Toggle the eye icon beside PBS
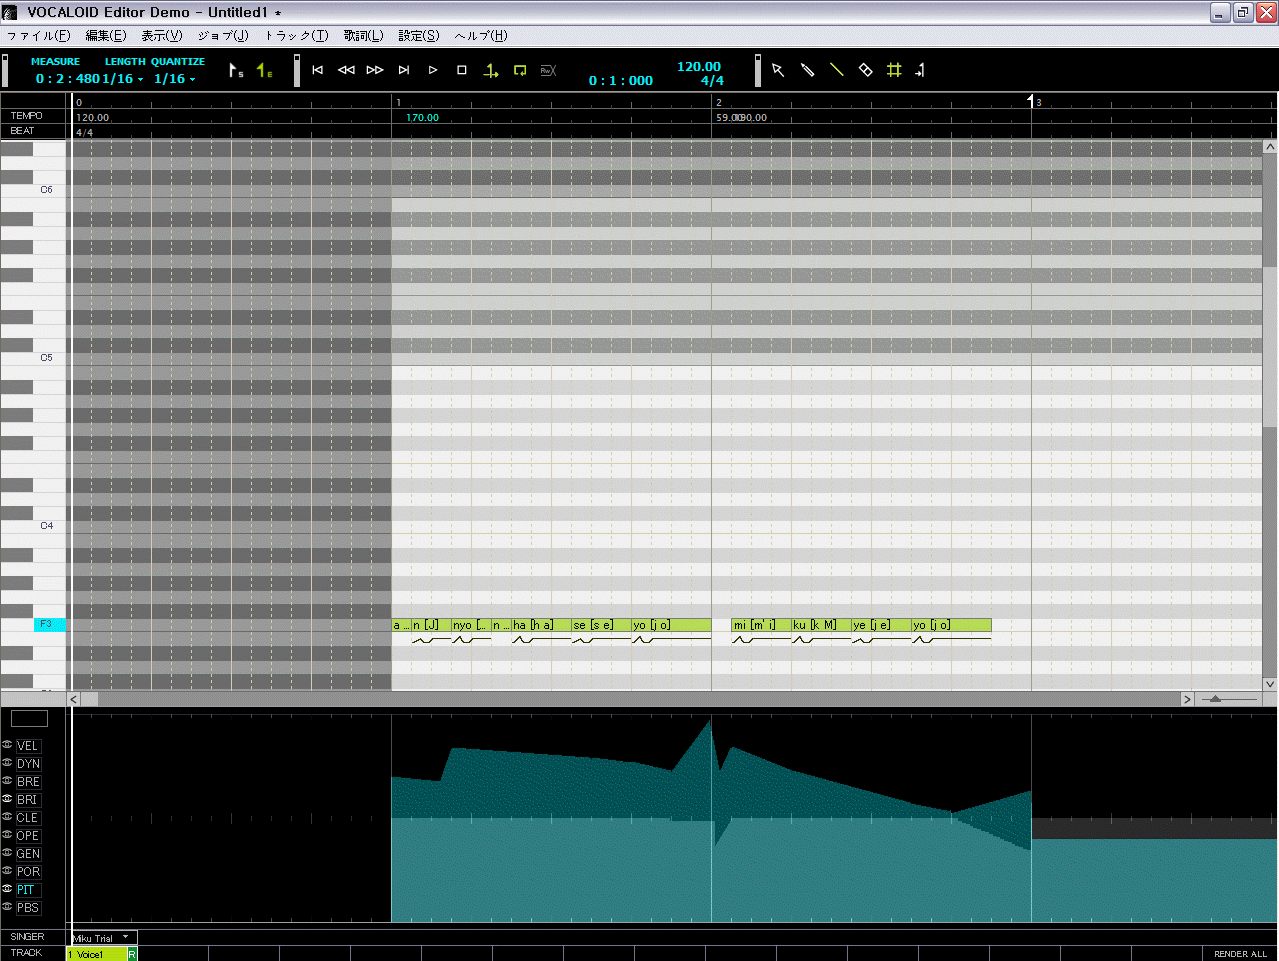 click(x=7, y=907)
